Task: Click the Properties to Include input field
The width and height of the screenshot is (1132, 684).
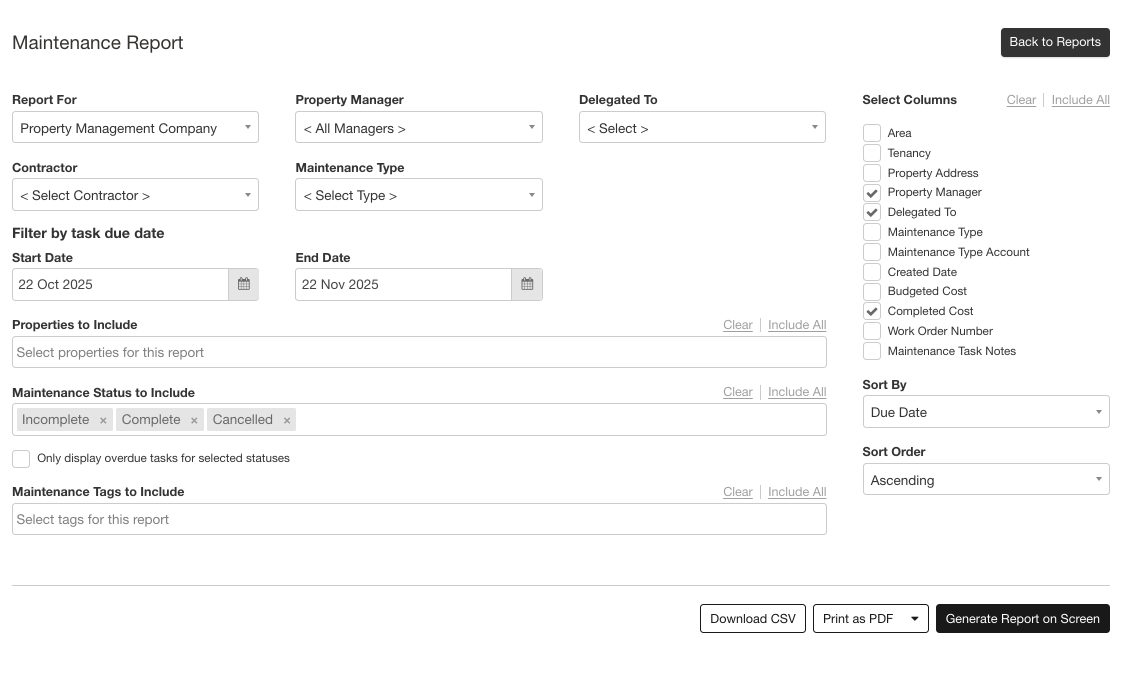Action: pyautogui.click(x=418, y=352)
